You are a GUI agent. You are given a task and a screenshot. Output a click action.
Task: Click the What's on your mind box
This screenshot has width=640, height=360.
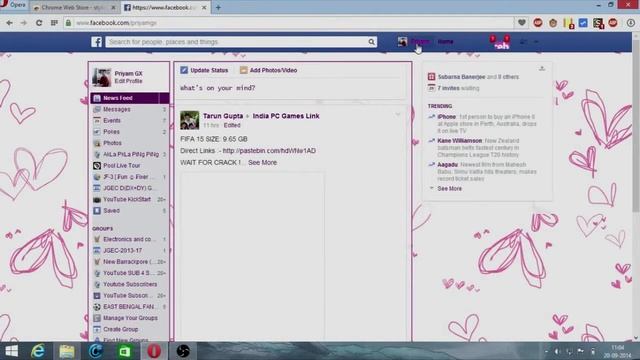tap(291, 88)
